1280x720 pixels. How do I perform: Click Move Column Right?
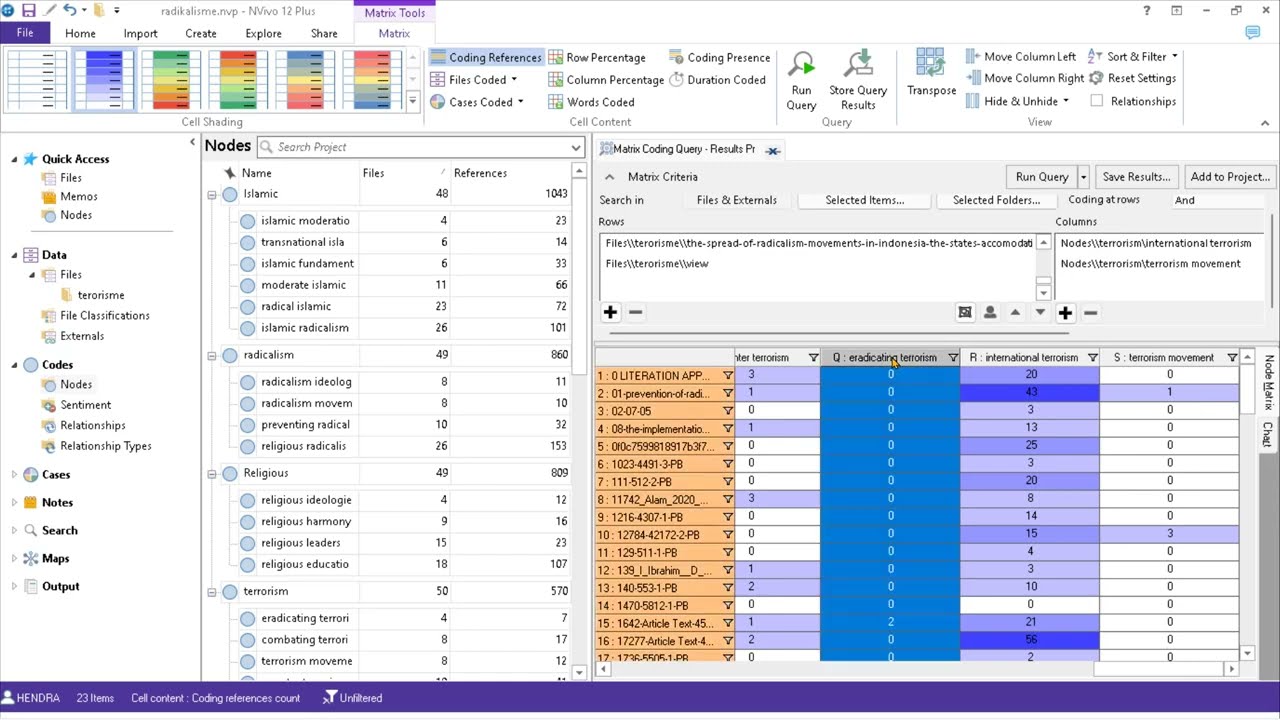tap(1025, 78)
